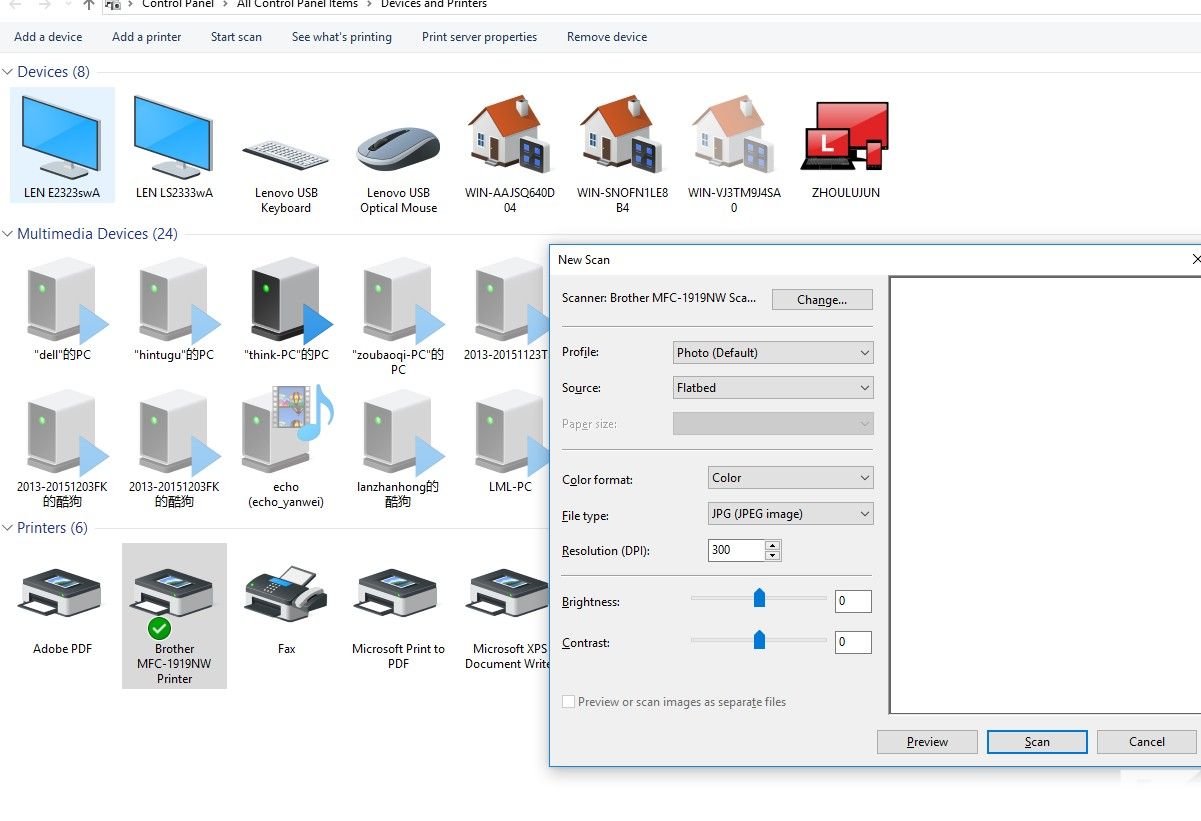The height and width of the screenshot is (821, 1201).
Task: Open Print server properties
Action: pos(479,37)
